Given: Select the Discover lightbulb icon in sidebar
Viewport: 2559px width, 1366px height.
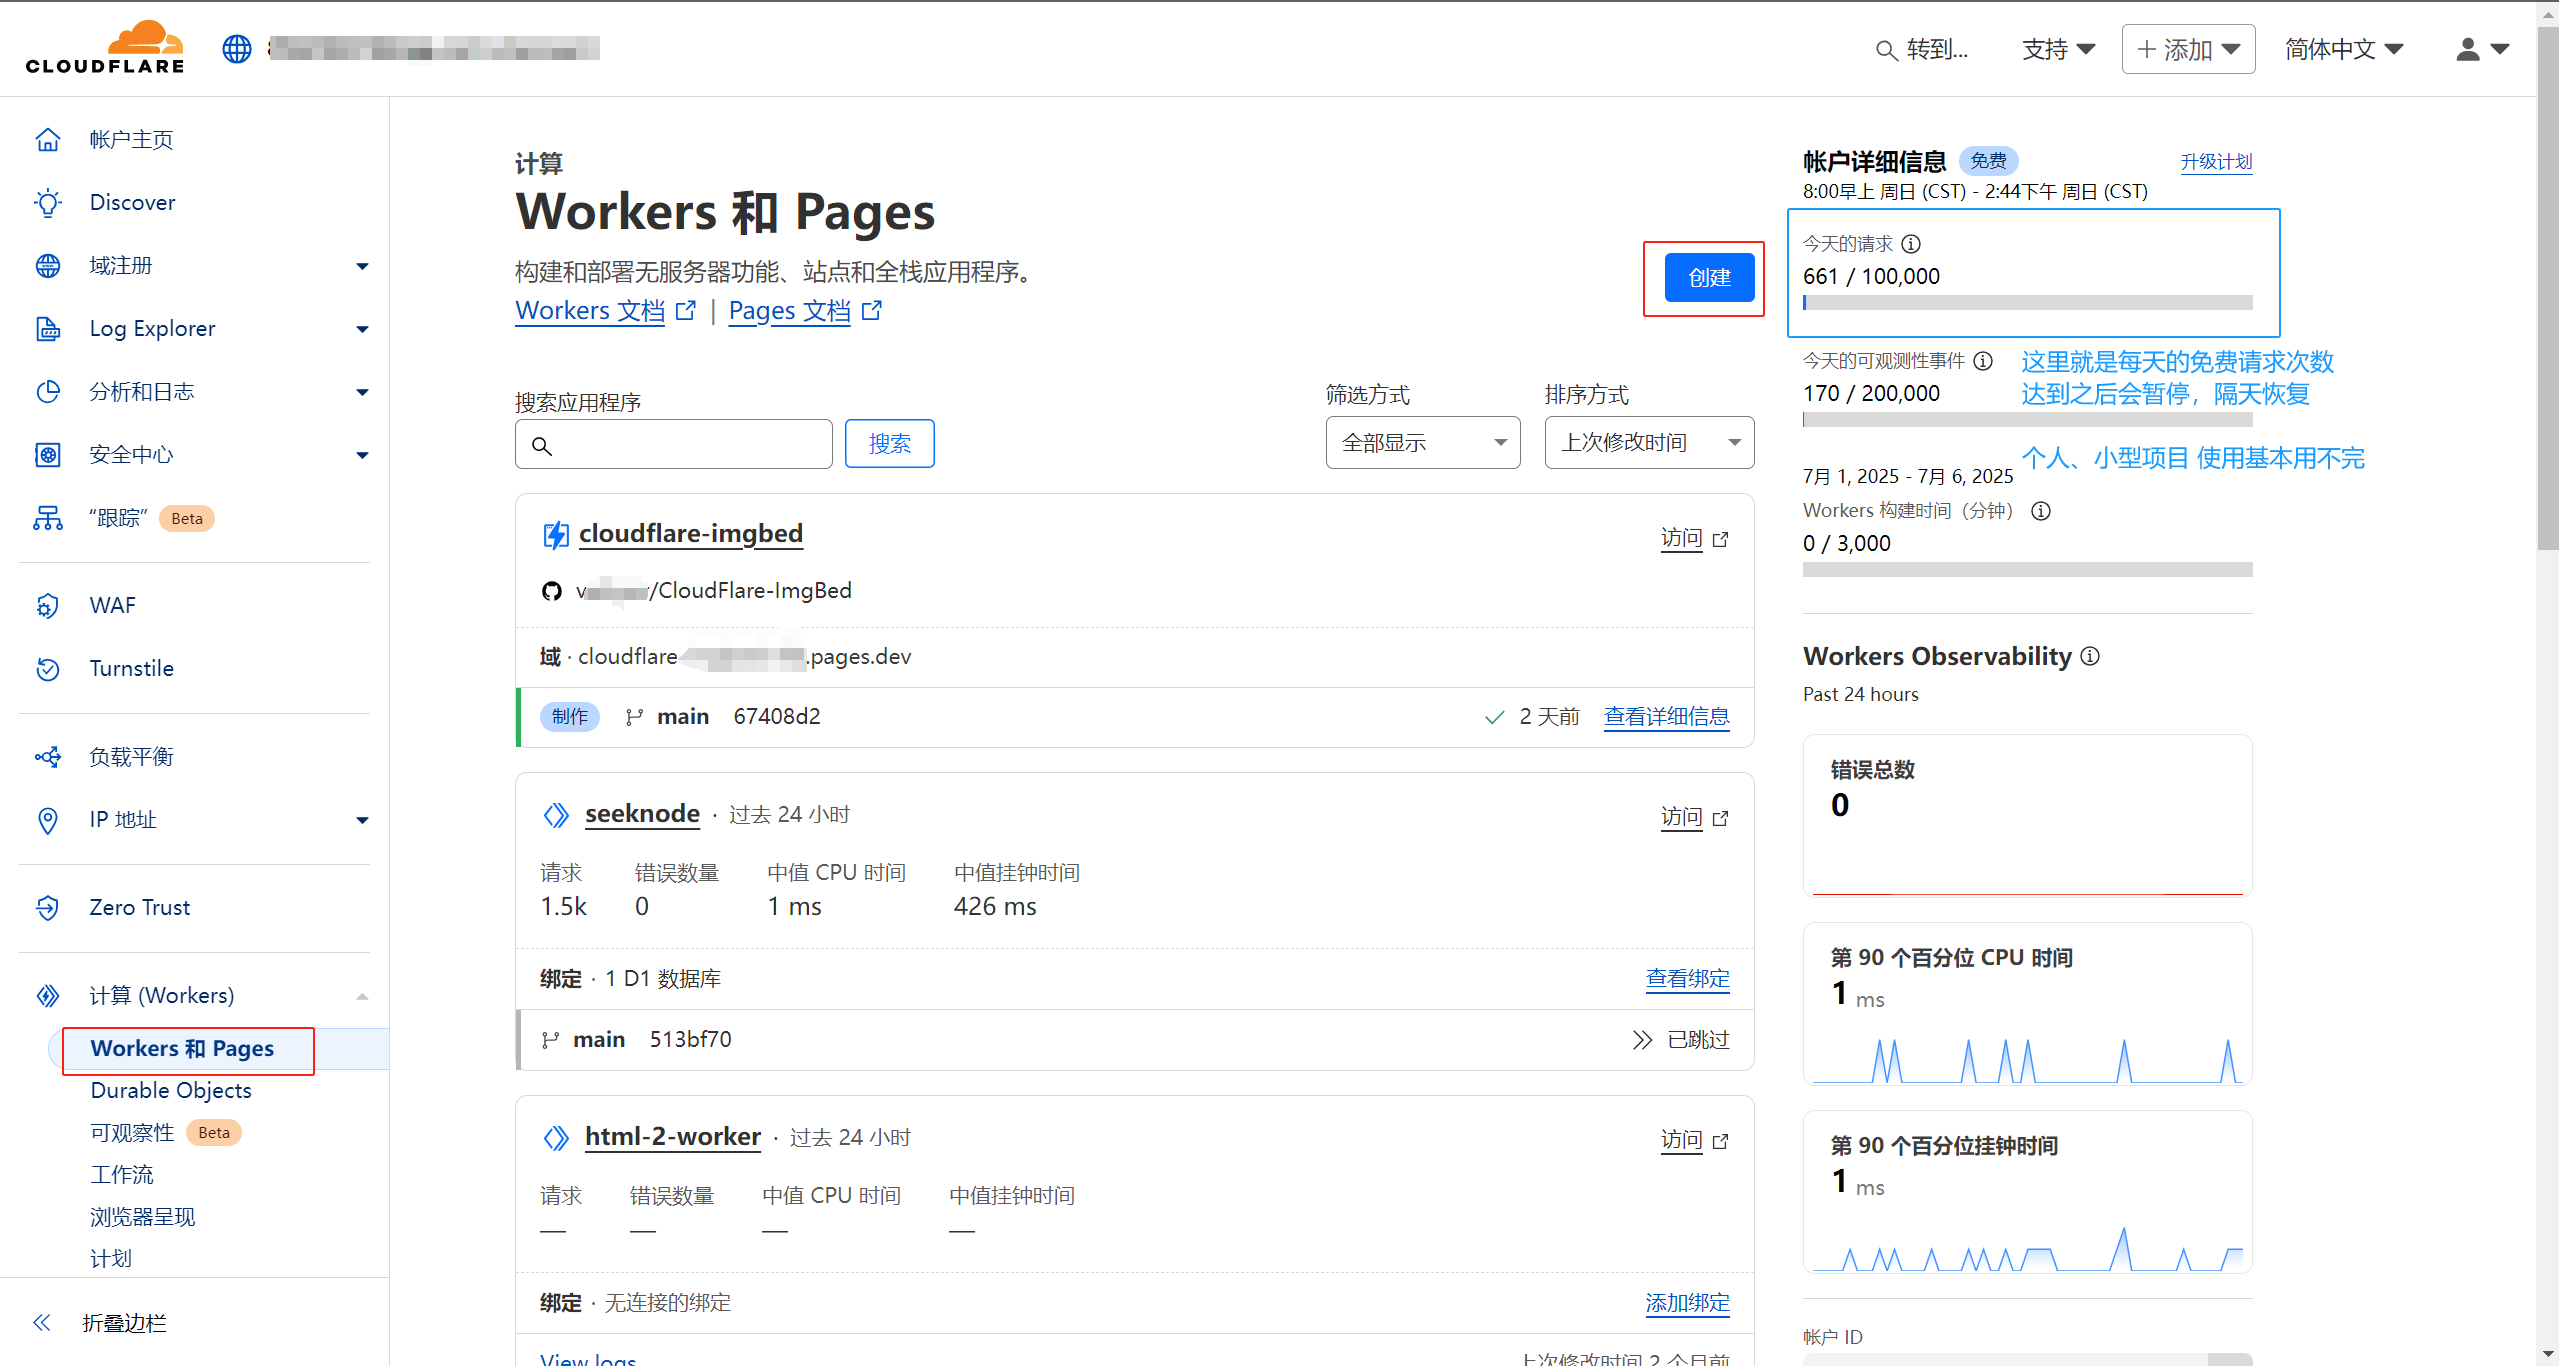Looking at the screenshot, I should (x=48, y=202).
